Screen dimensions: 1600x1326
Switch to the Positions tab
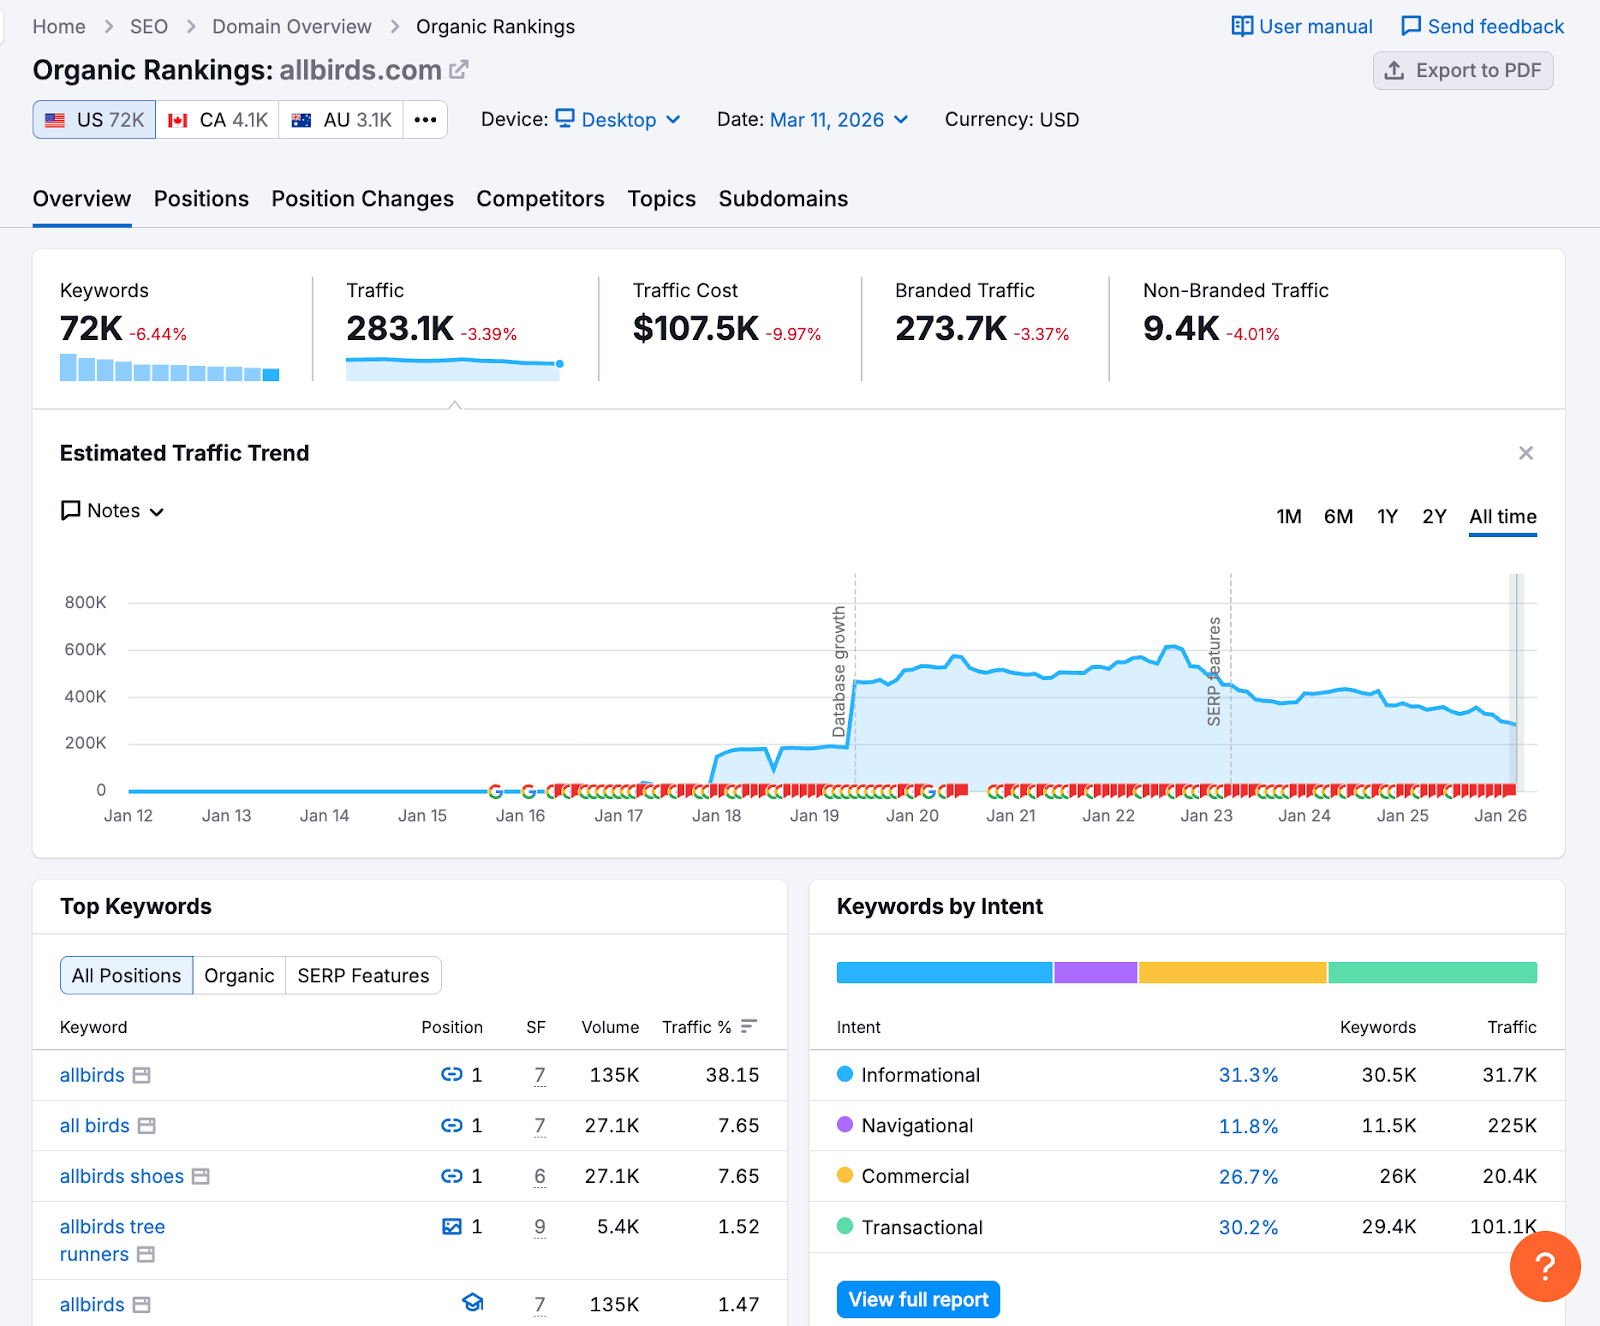201,199
